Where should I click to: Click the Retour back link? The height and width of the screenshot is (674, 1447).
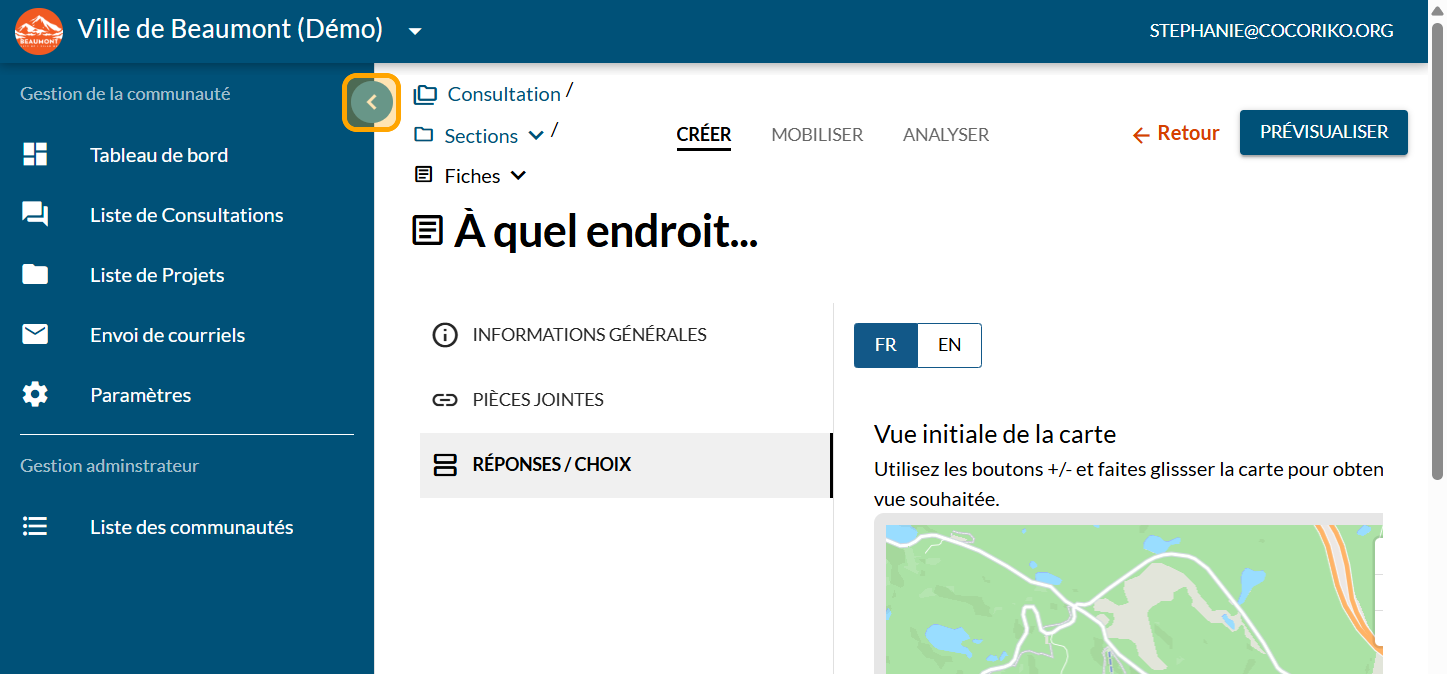(1175, 134)
